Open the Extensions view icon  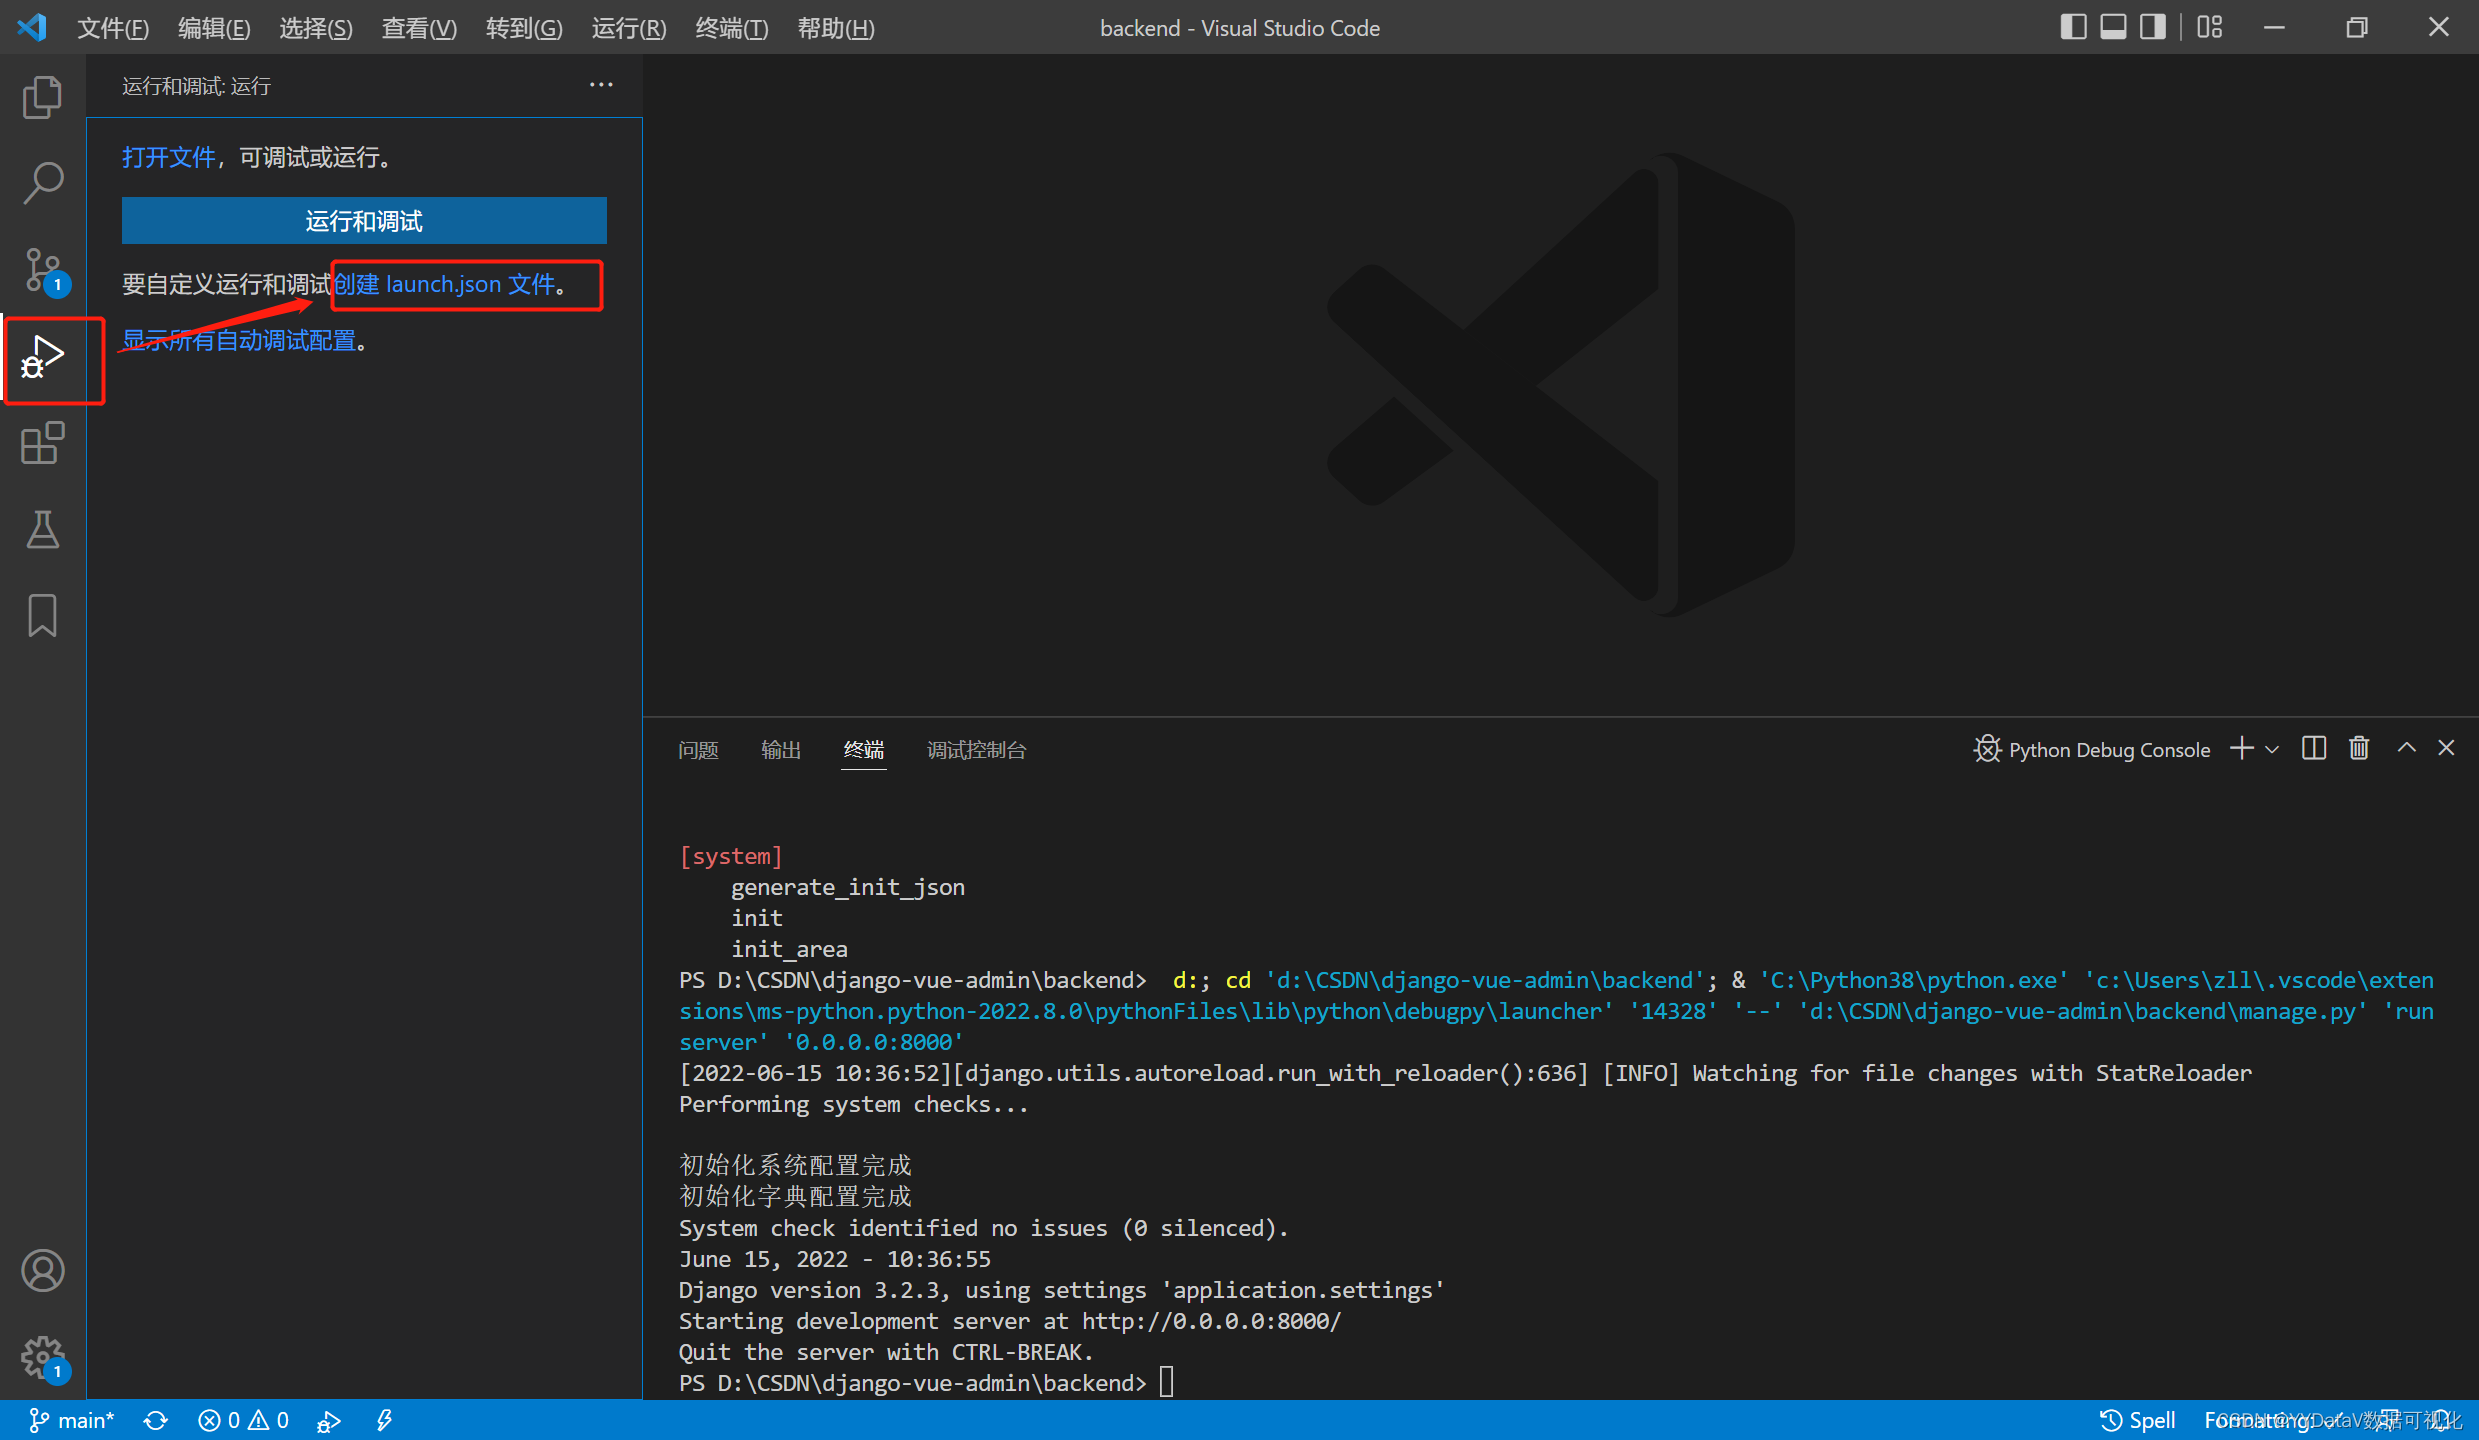tap(42, 443)
